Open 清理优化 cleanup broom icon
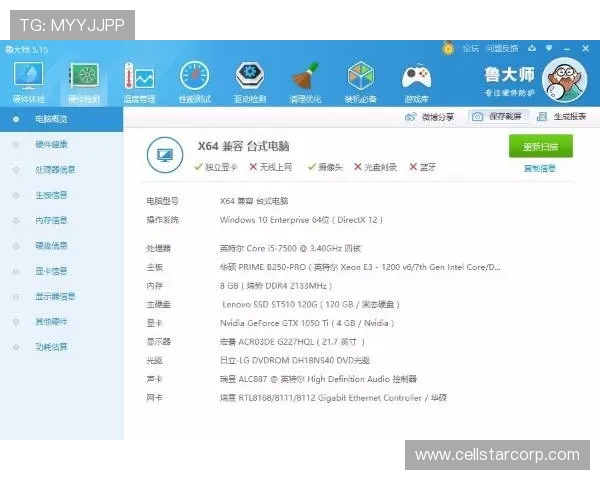 point(305,83)
